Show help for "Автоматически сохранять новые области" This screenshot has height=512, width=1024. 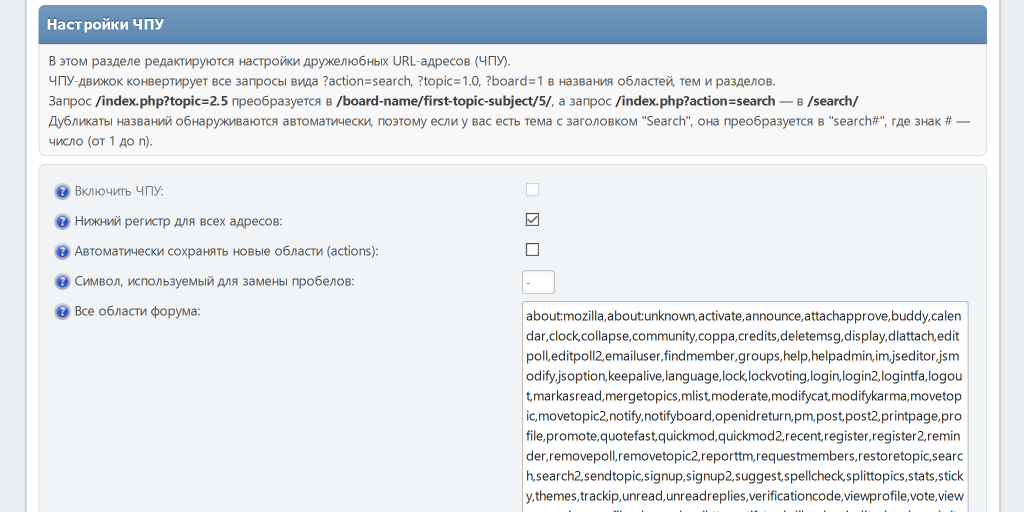pos(62,251)
